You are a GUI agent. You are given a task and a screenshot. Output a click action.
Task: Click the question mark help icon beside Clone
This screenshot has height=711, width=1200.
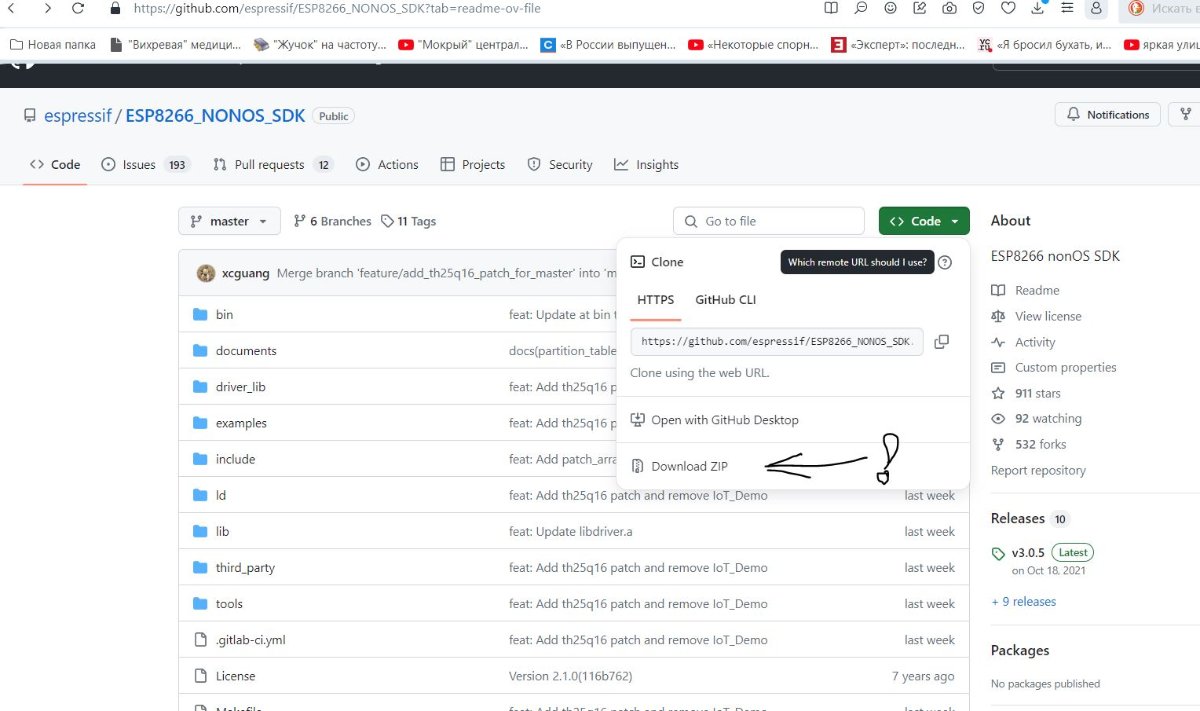click(945, 262)
